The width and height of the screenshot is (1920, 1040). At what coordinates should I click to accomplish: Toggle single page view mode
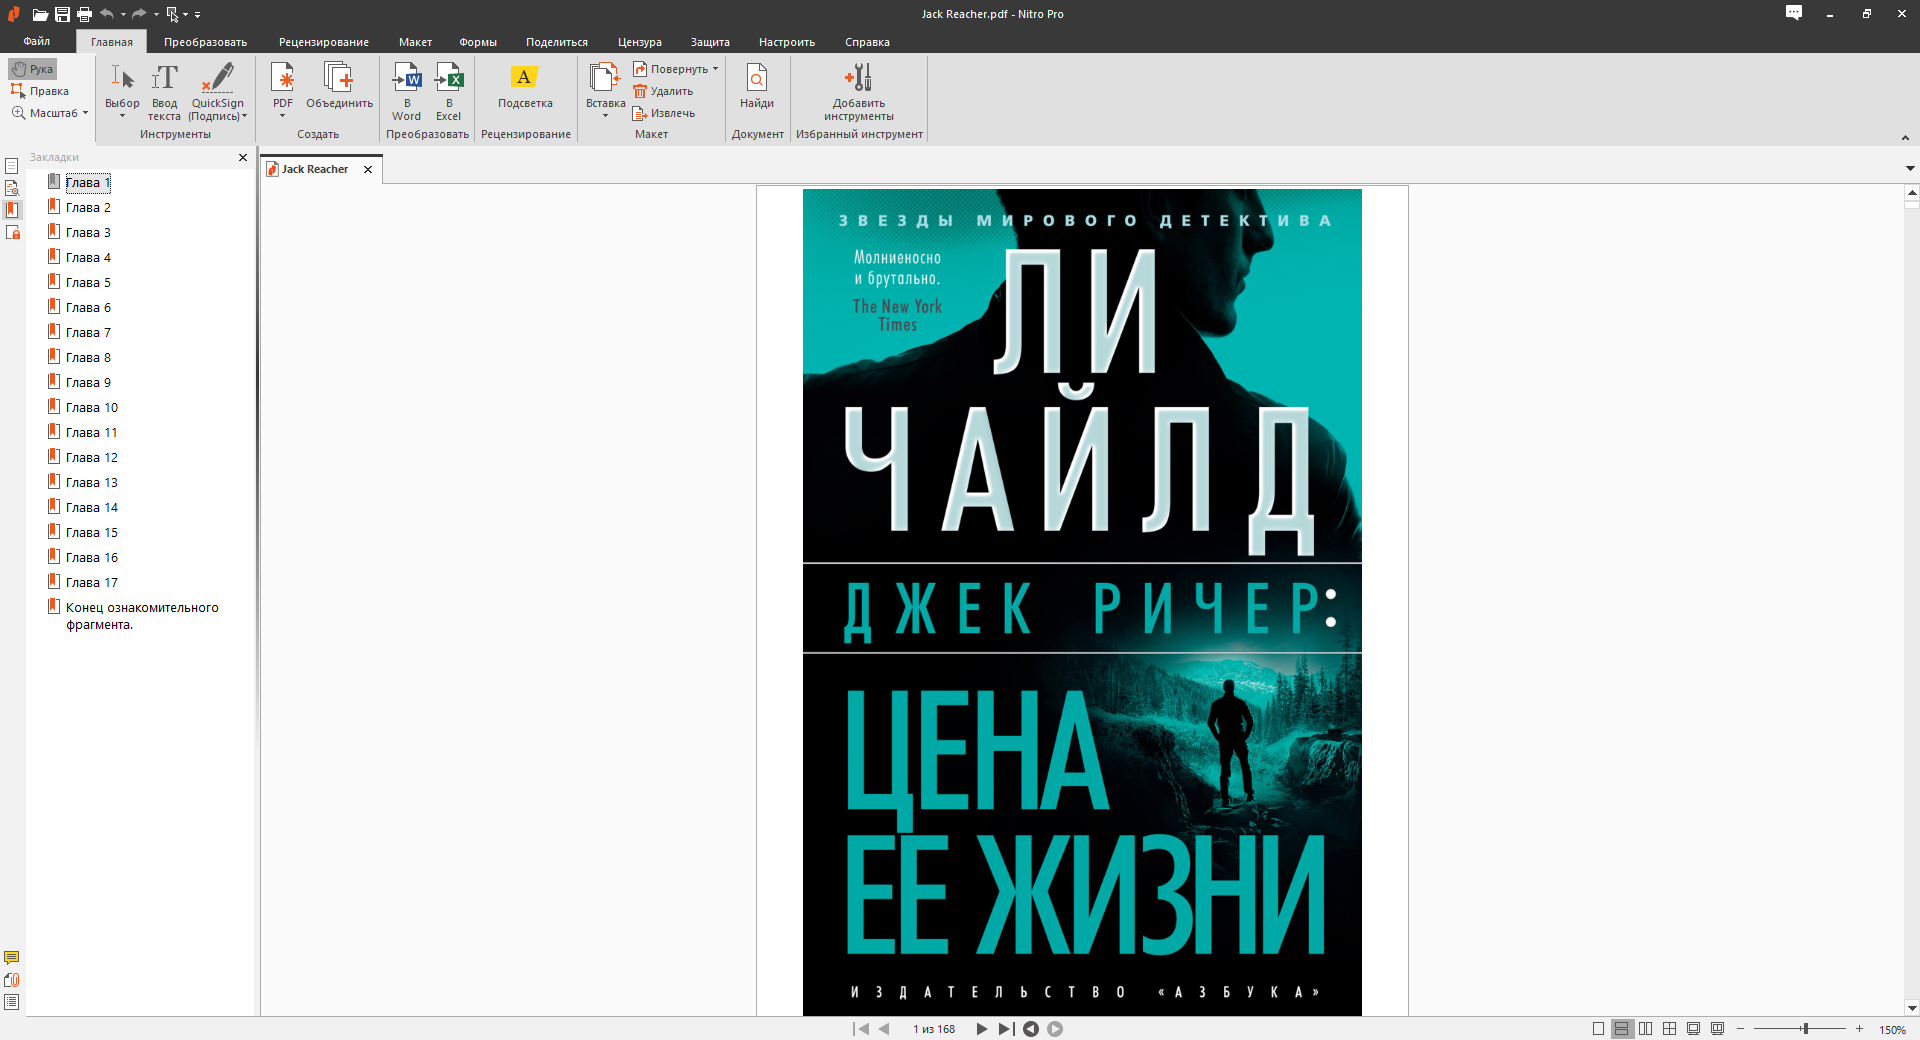pyautogui.click(x=1598, y=1029)
